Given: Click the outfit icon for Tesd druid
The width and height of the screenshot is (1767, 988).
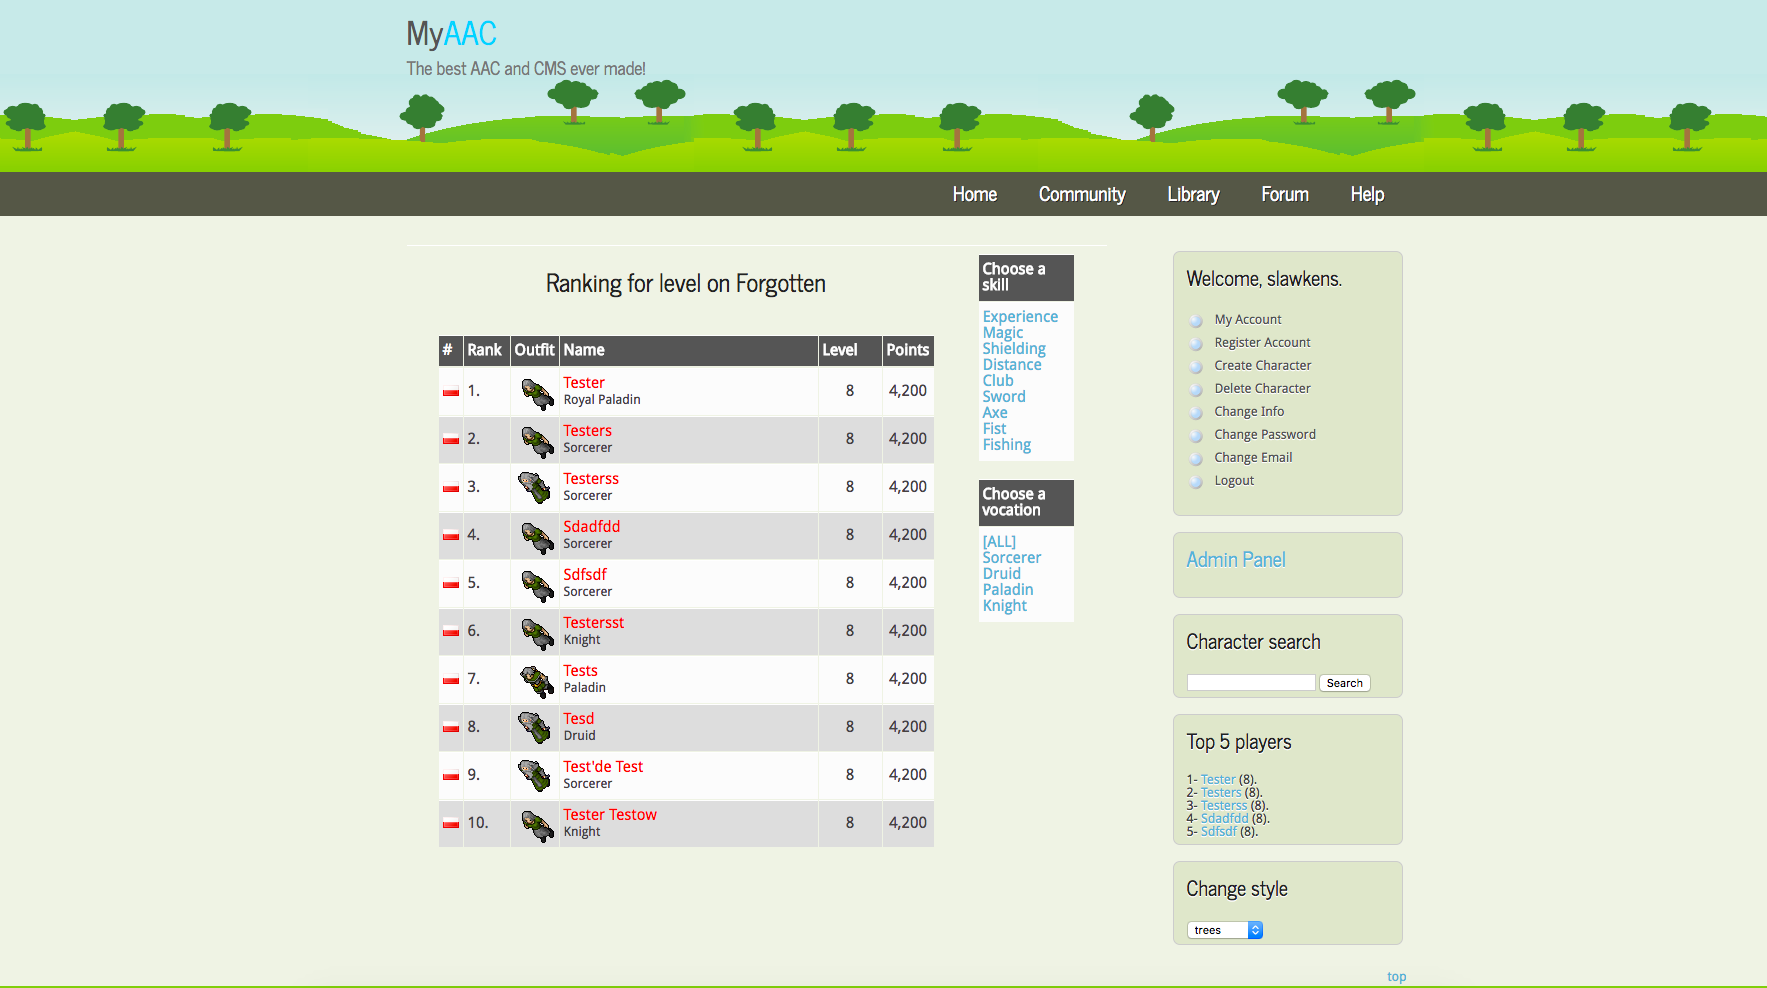Looking at the screenshot, I should 536,728.
